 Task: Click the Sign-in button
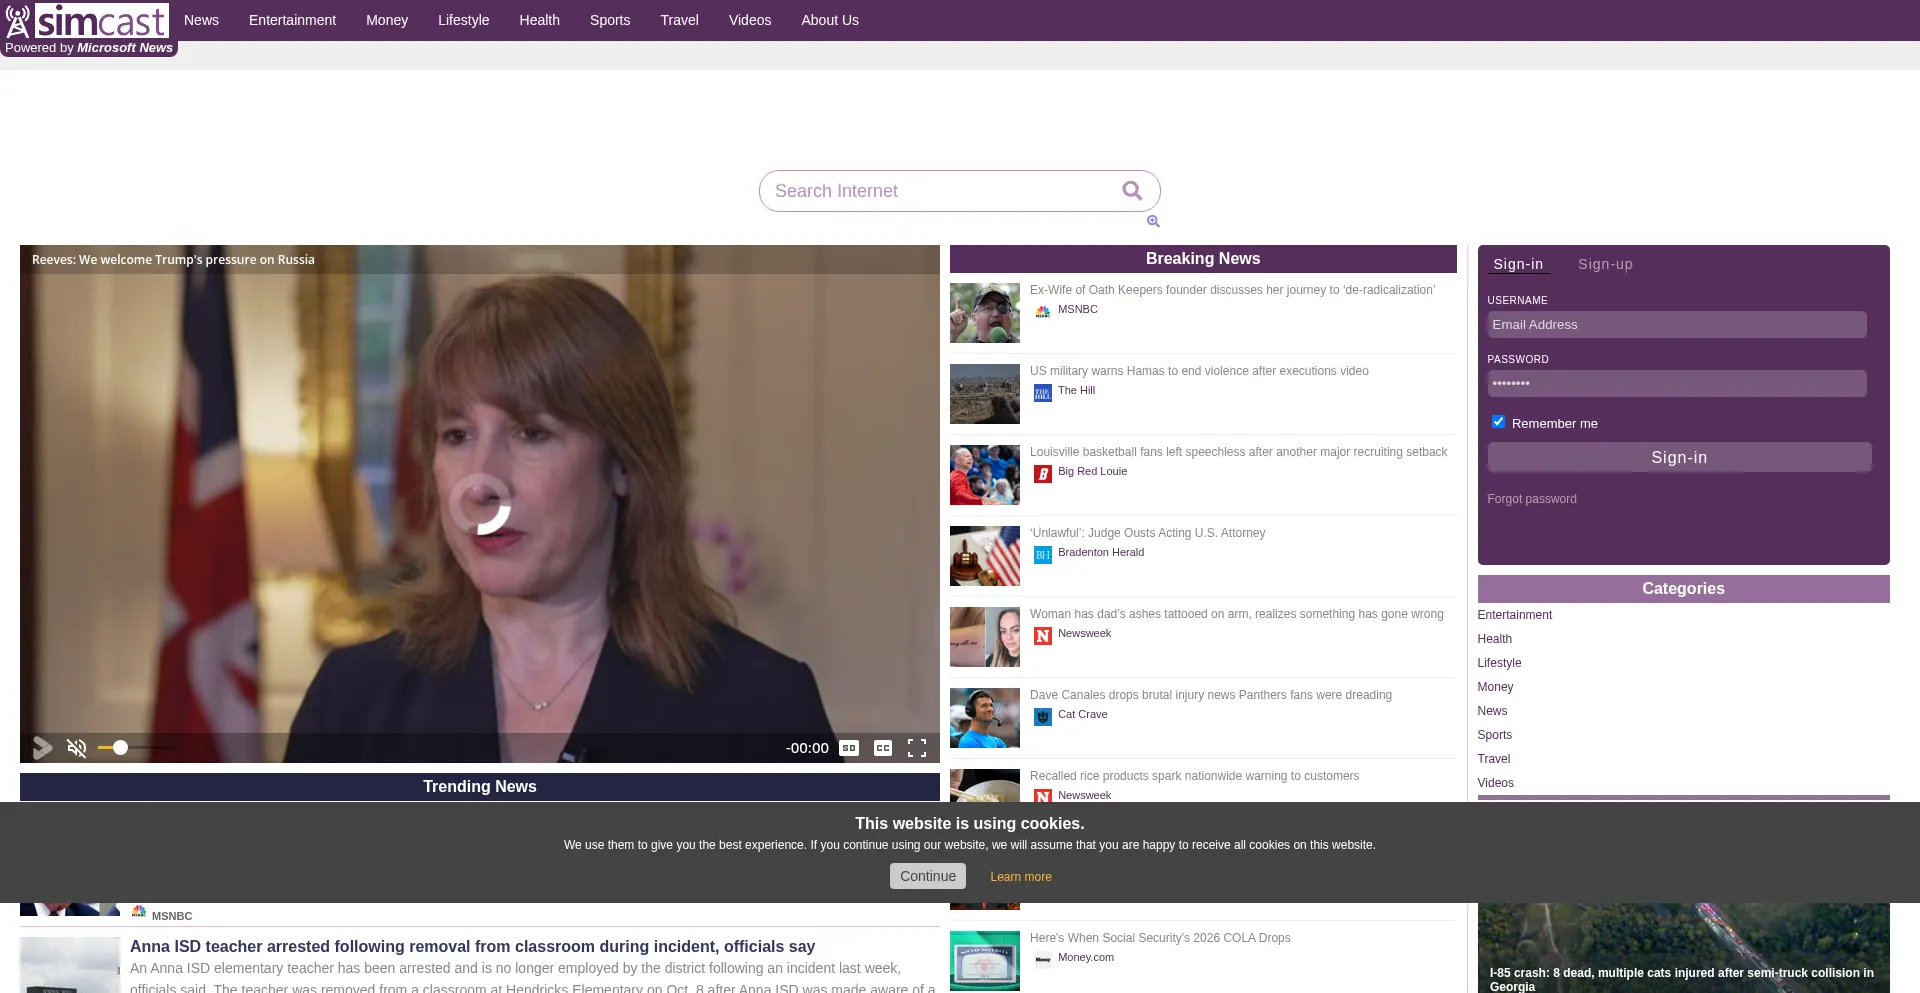1678,458
